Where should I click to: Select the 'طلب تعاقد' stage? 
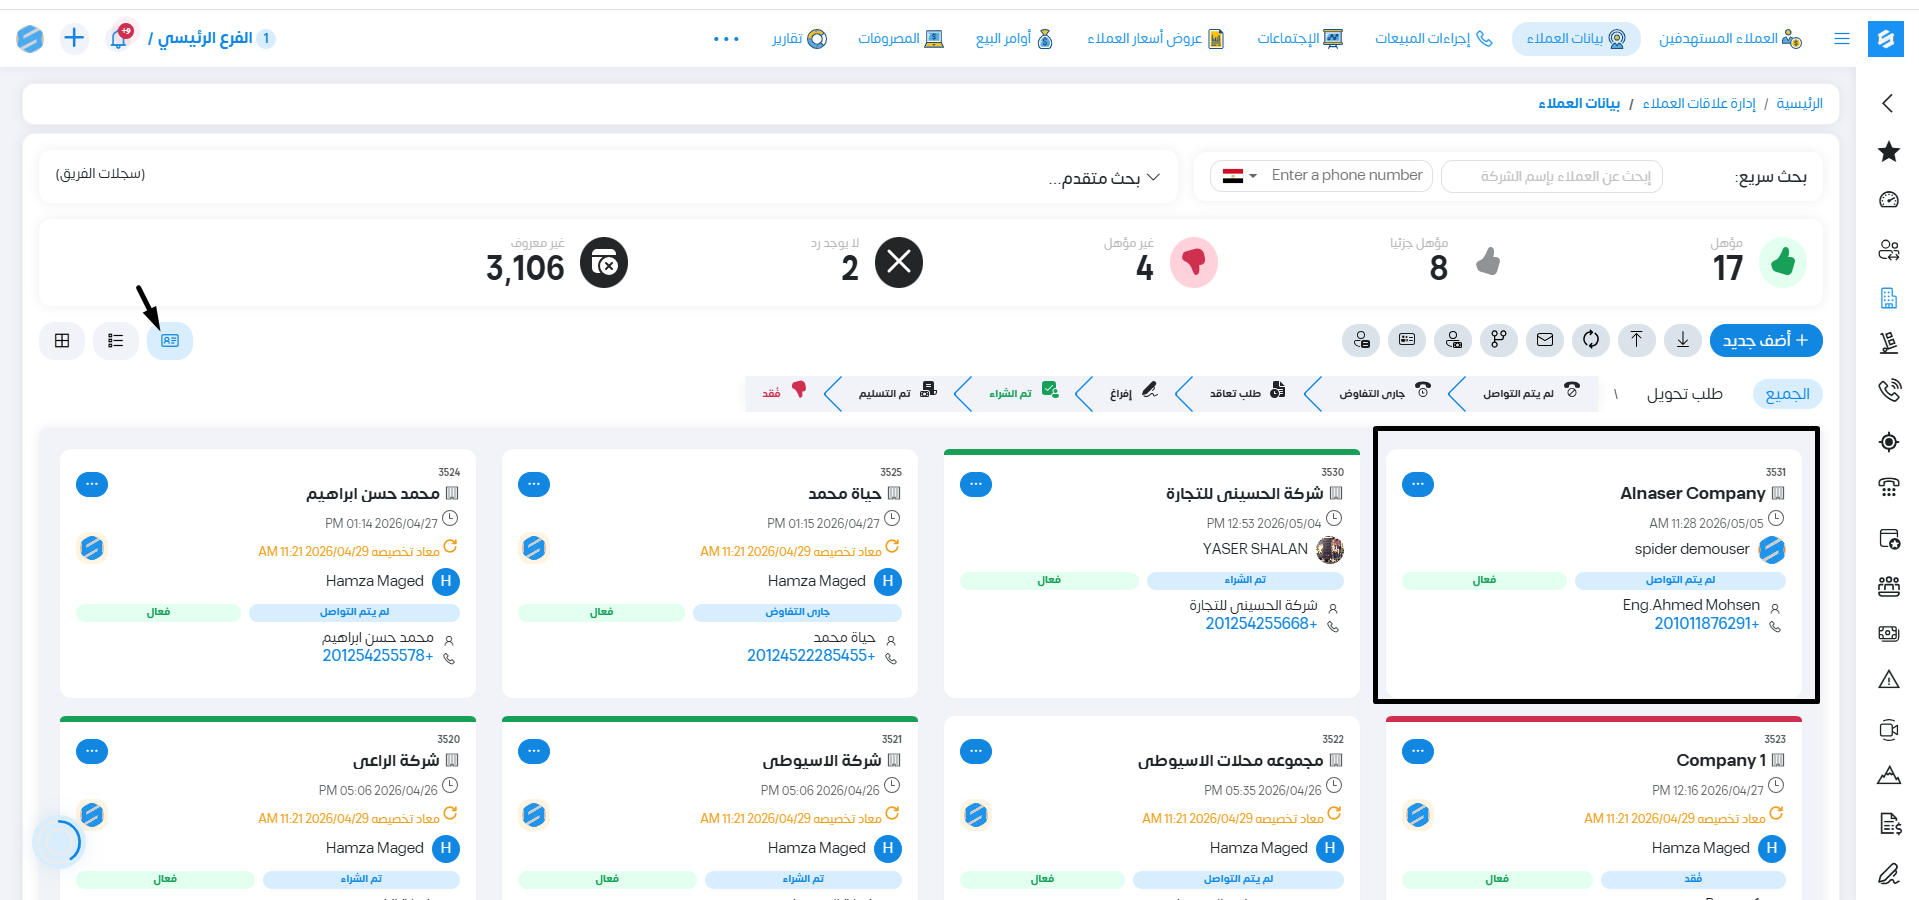[x=1247, y=392]
